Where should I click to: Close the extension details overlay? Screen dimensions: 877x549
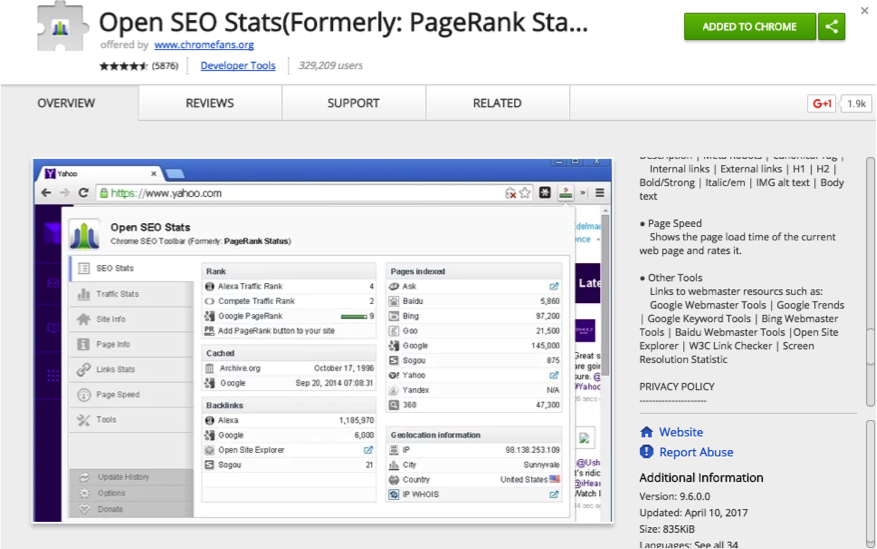click(864, 11)
